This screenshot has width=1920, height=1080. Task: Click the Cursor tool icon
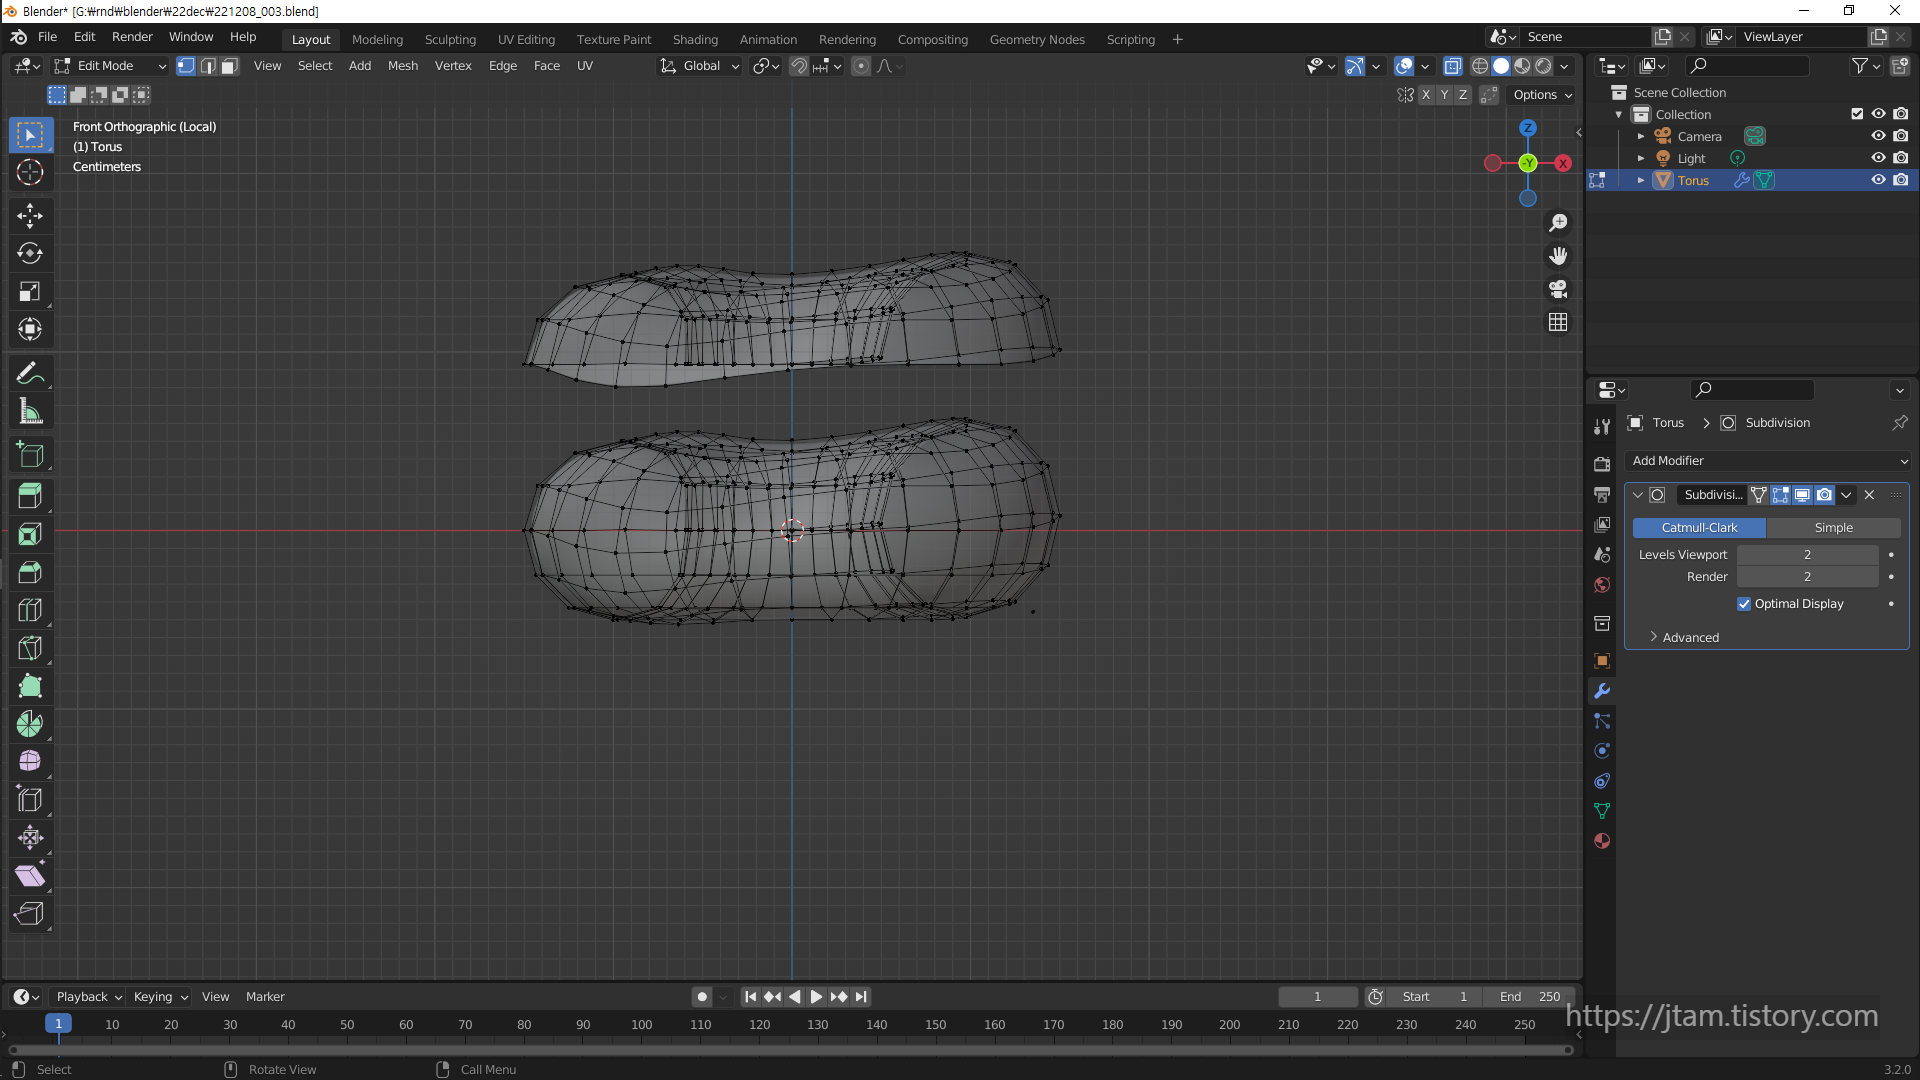pos(30,172)
